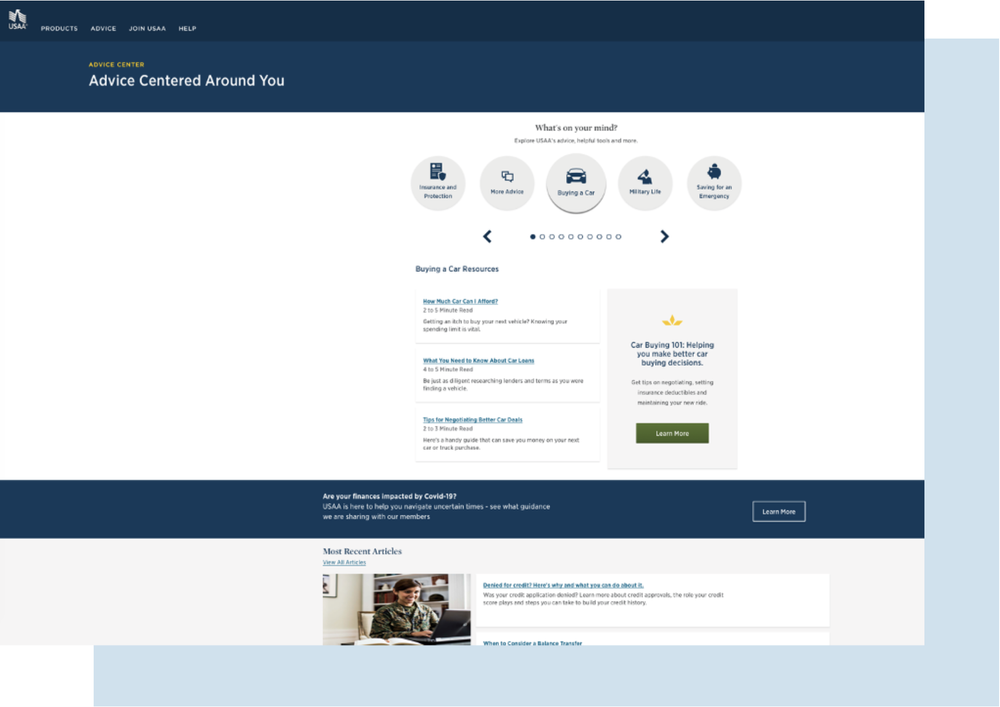This screenshot has height=707, width=1000.
Task: Click the Advice Center breadcrumb label
Action: coord(116,64)
